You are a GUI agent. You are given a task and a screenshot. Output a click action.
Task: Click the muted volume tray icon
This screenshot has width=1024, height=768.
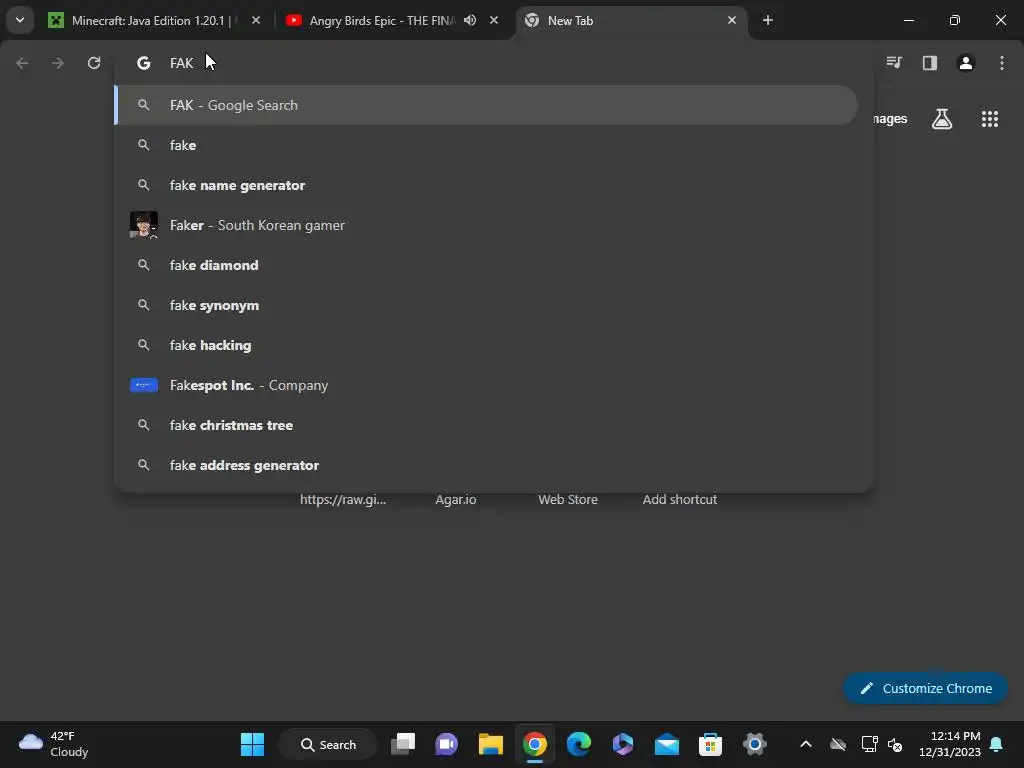[895, 744]
